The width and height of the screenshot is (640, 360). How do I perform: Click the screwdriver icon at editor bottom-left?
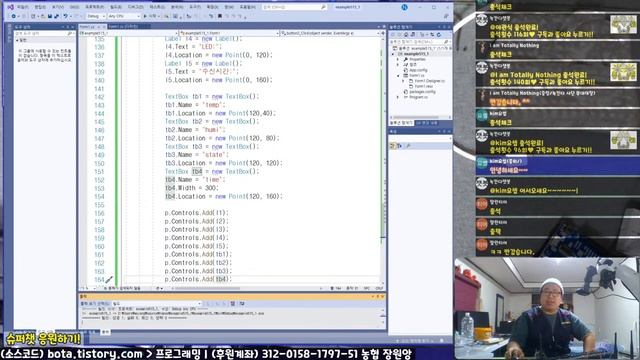109,280
